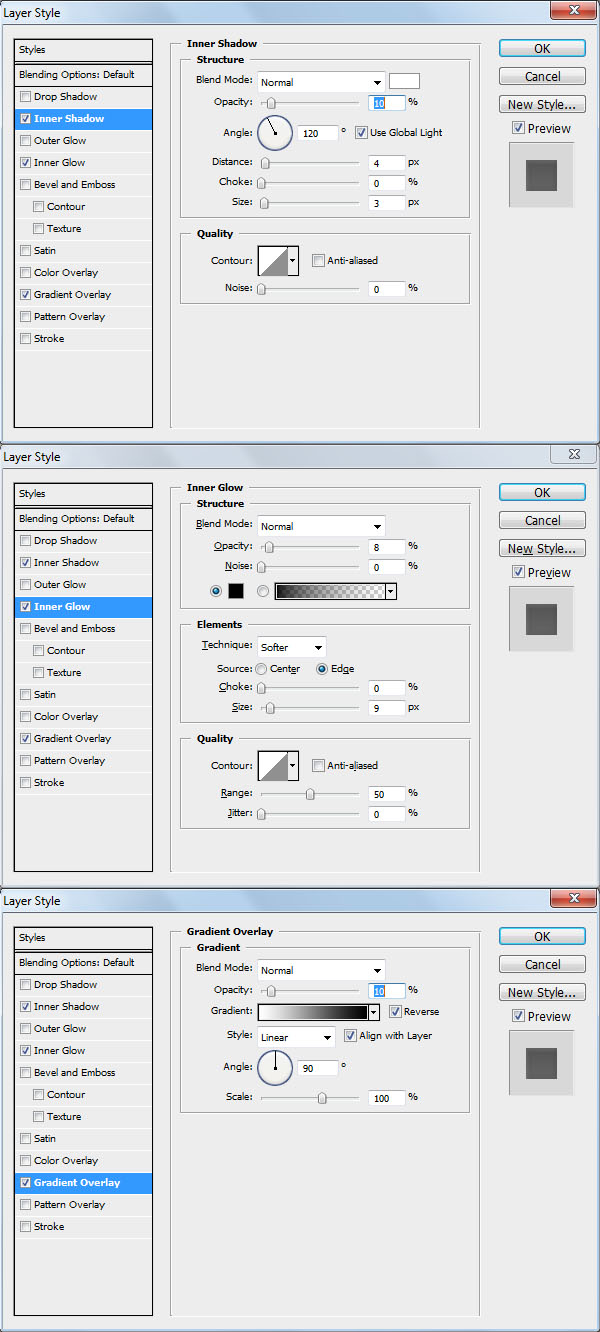This screenshot has width=600, height=1332.
Task: Select solid color radio button for Inner Glow
Action: (217, 591)
